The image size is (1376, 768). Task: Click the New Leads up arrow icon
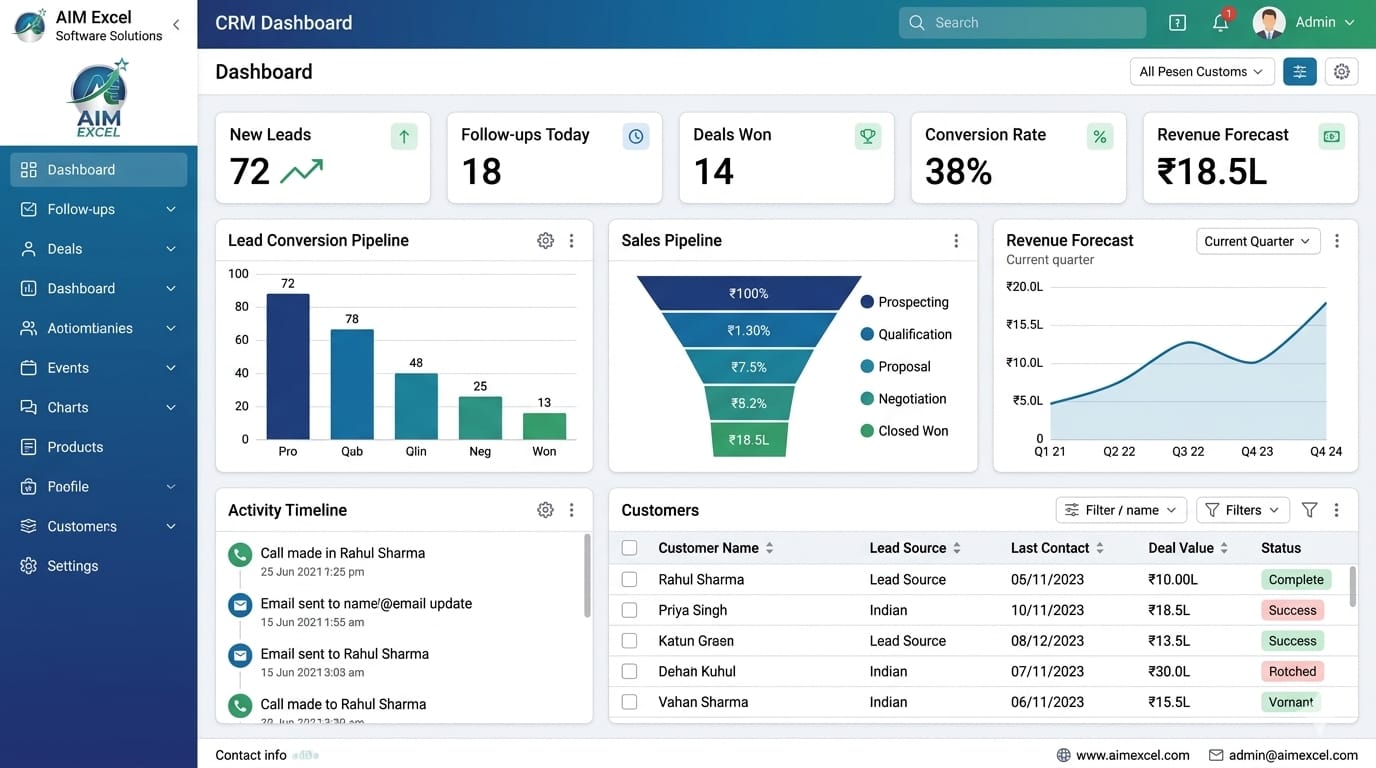point(404,137)
